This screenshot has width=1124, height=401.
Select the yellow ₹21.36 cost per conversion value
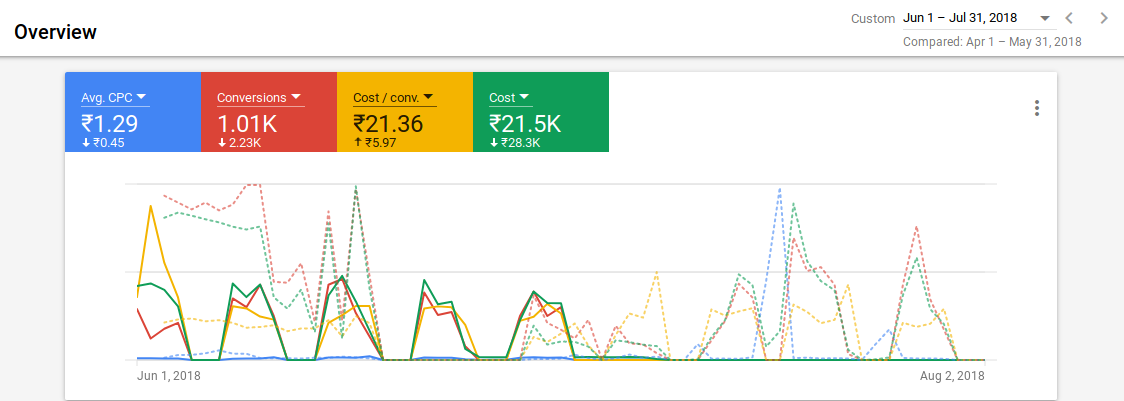pyautogui.click(x=388, y=123)
